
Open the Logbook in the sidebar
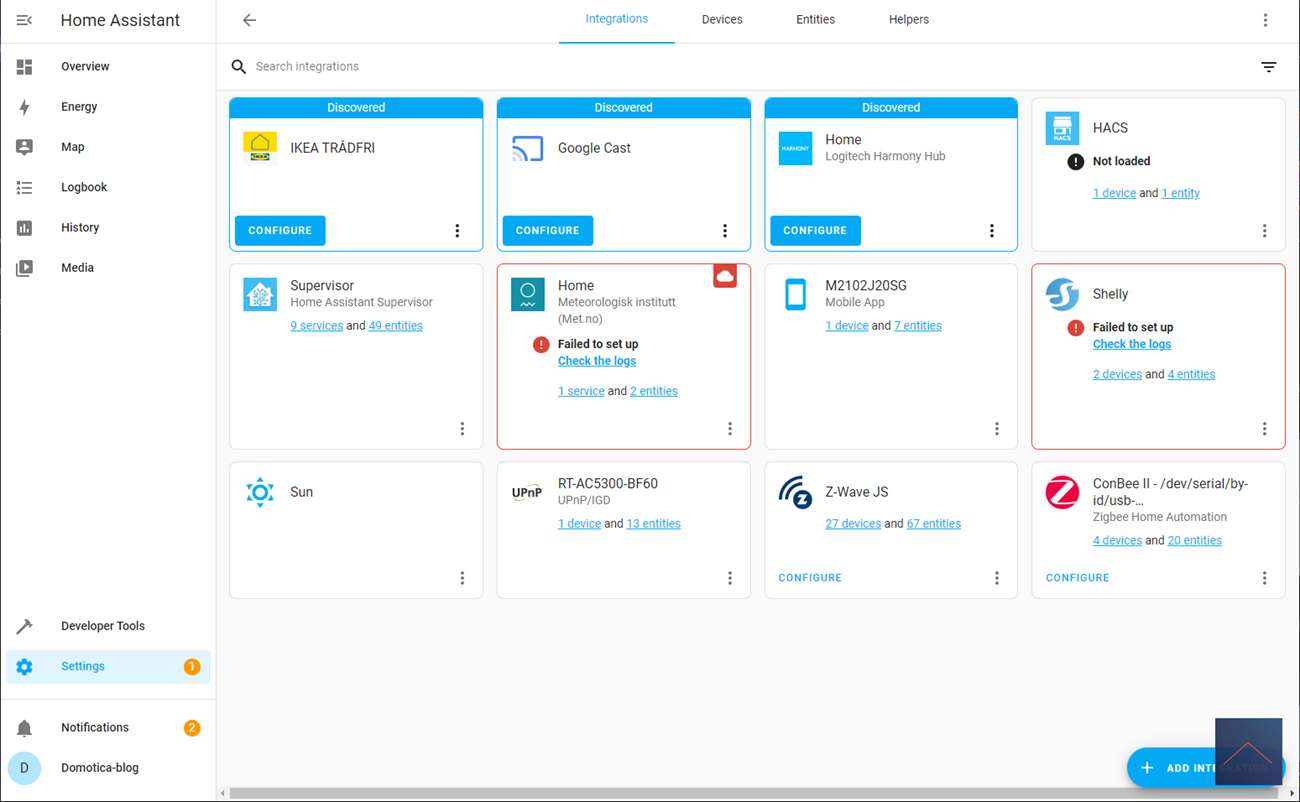84,187
